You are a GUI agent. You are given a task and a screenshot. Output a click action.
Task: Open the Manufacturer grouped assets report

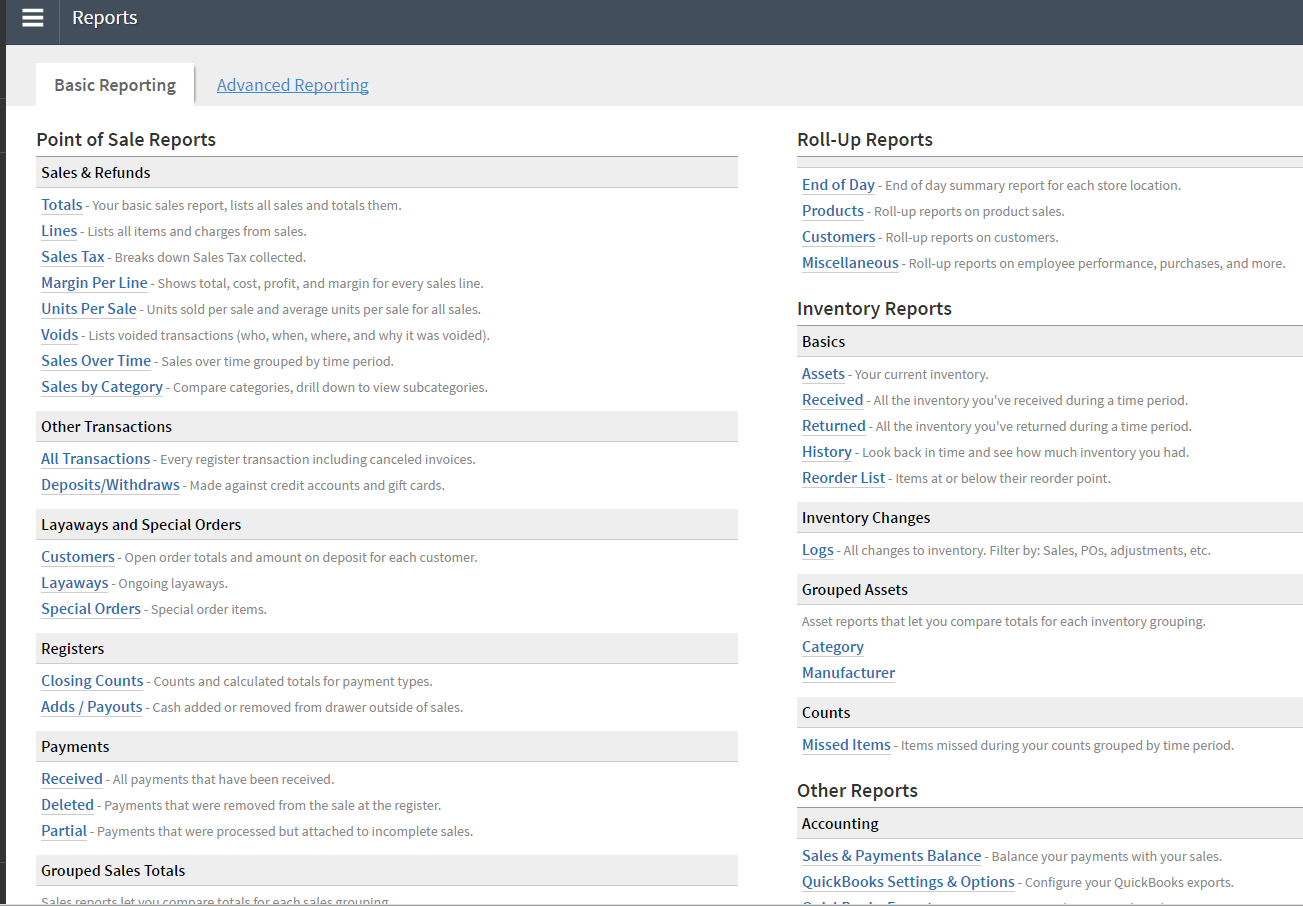point(849,673)
